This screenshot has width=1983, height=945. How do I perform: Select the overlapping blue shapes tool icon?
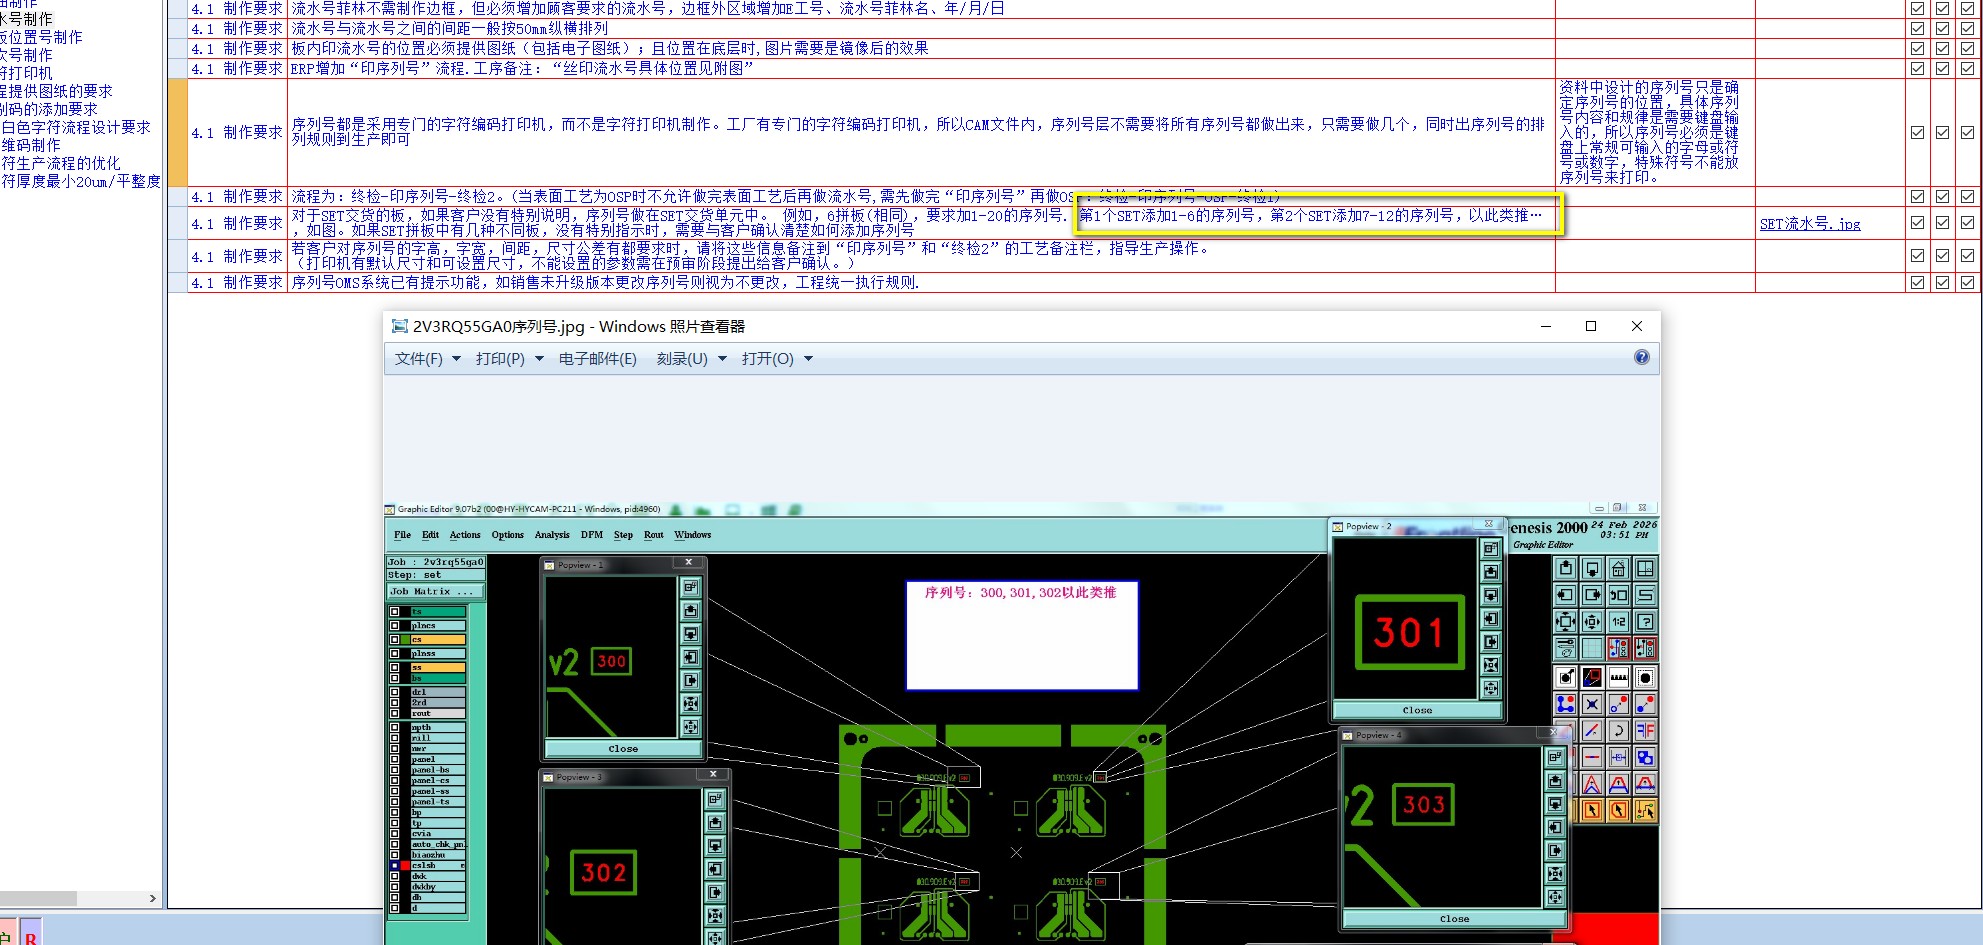click(1645, 756)
